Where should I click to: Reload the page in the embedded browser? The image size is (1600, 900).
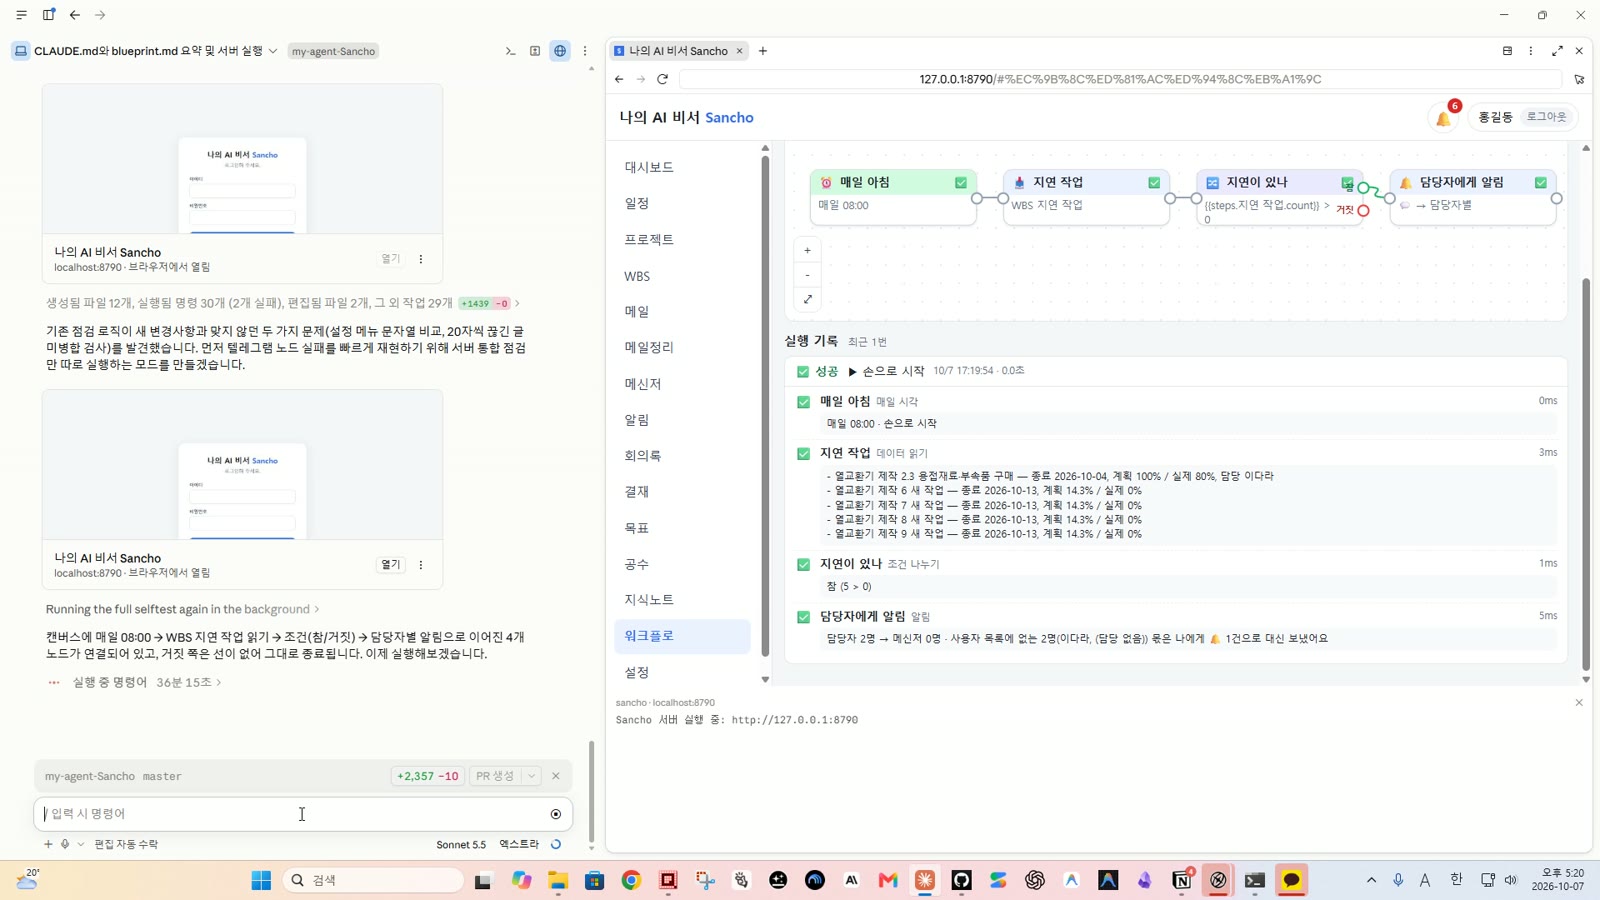(662, 79)
